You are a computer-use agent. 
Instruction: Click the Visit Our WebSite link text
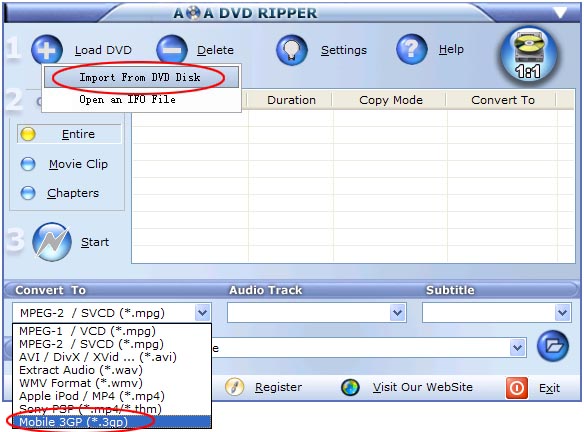pyautogui.click(x=422, y=387)
